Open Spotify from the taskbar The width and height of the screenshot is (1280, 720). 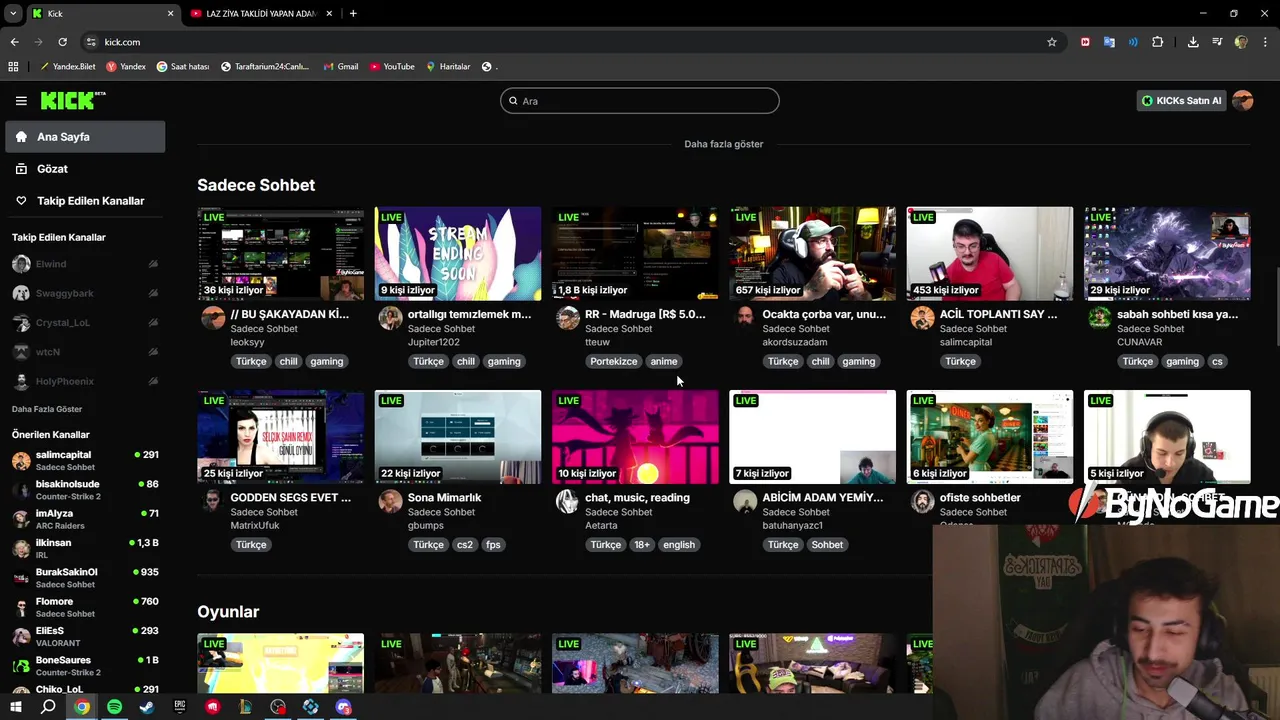(x=114, y=707)
